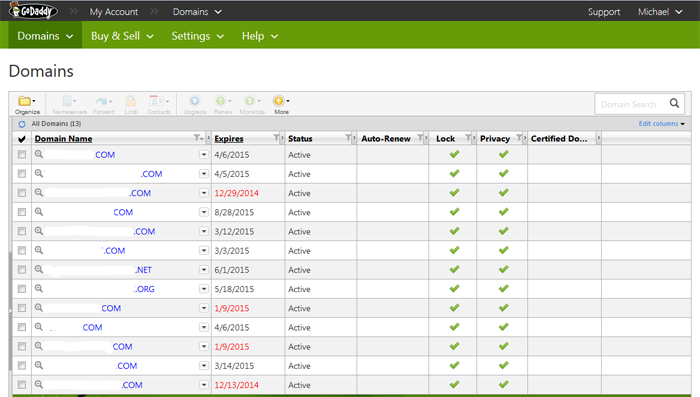Click magnifier icon in the 6/1/2015 row
Screen dimensions: 700x397
(x=39, y=269)
